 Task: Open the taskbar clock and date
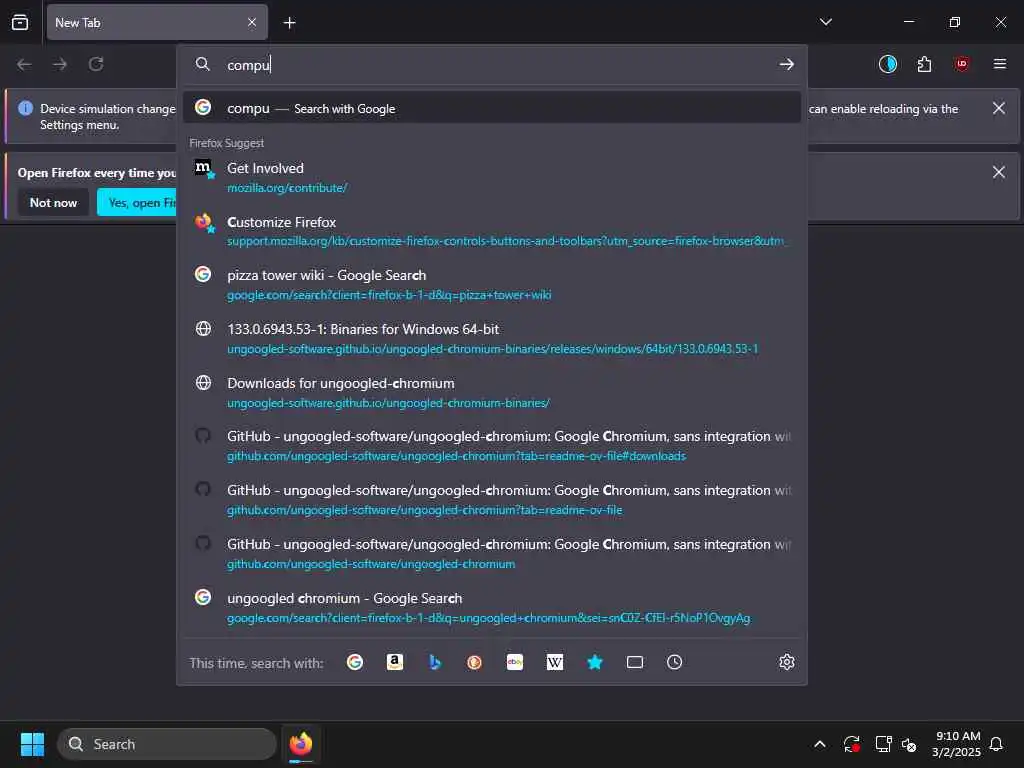click(x=957, y=744)
